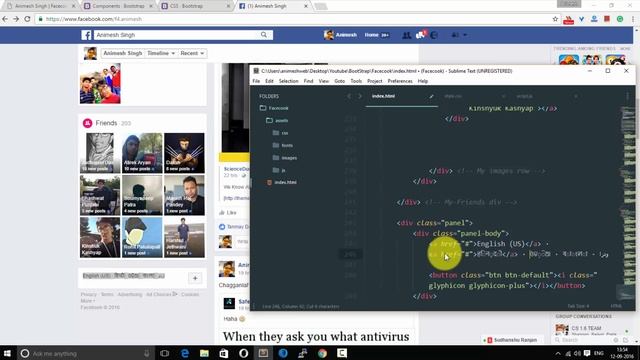Image resolution: width=640 pixels, height=360 pixels.
Task: Open Facebook account menu arrow
Action: click(465, 35)
